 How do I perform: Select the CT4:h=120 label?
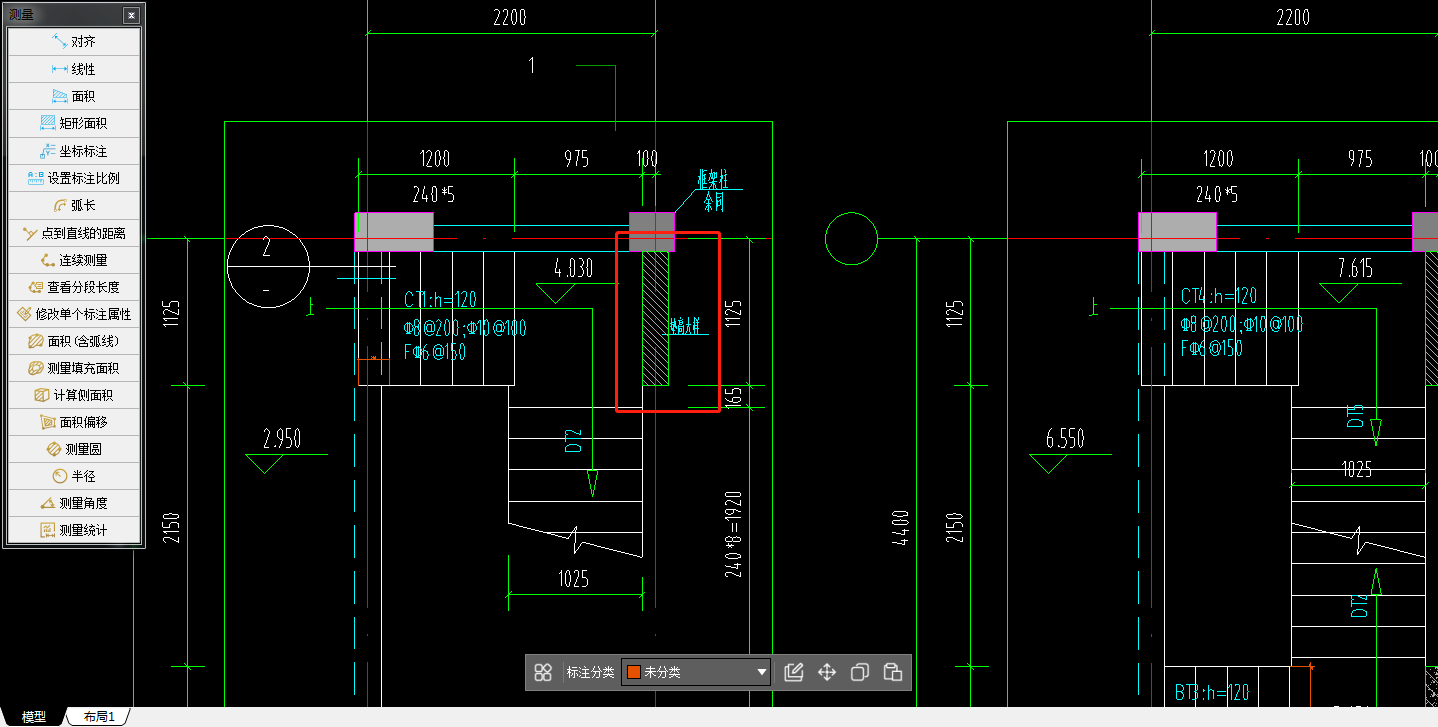coord(1219,297)
